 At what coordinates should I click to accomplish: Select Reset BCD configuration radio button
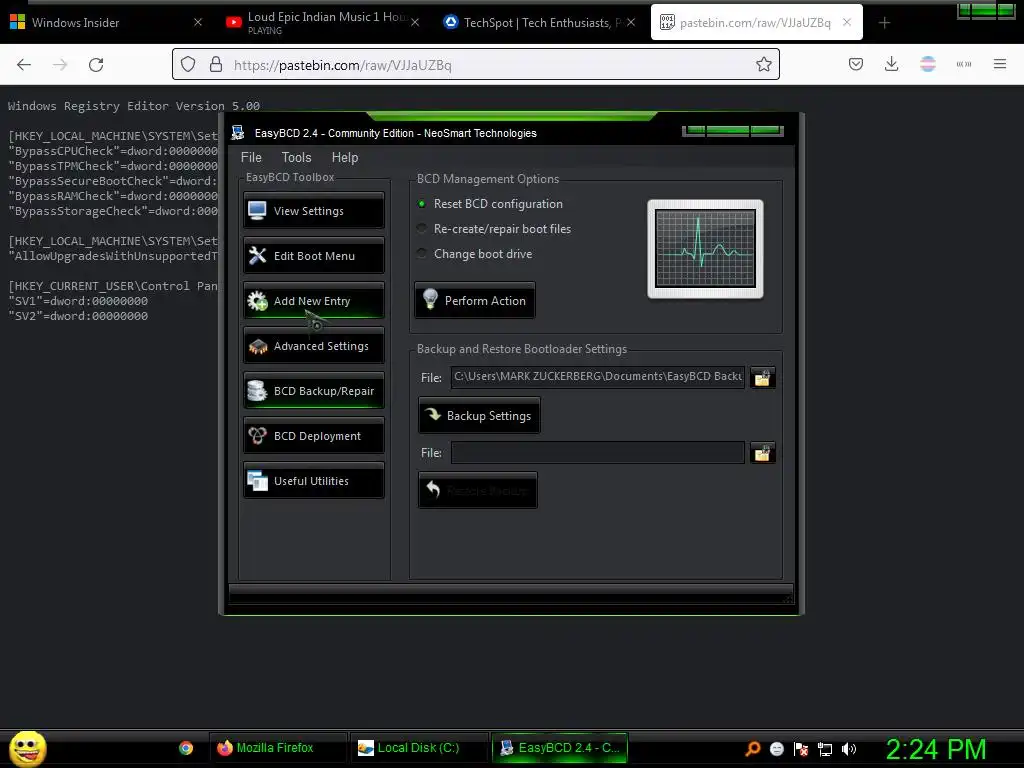pyautogui.click(x=422, y=204)
